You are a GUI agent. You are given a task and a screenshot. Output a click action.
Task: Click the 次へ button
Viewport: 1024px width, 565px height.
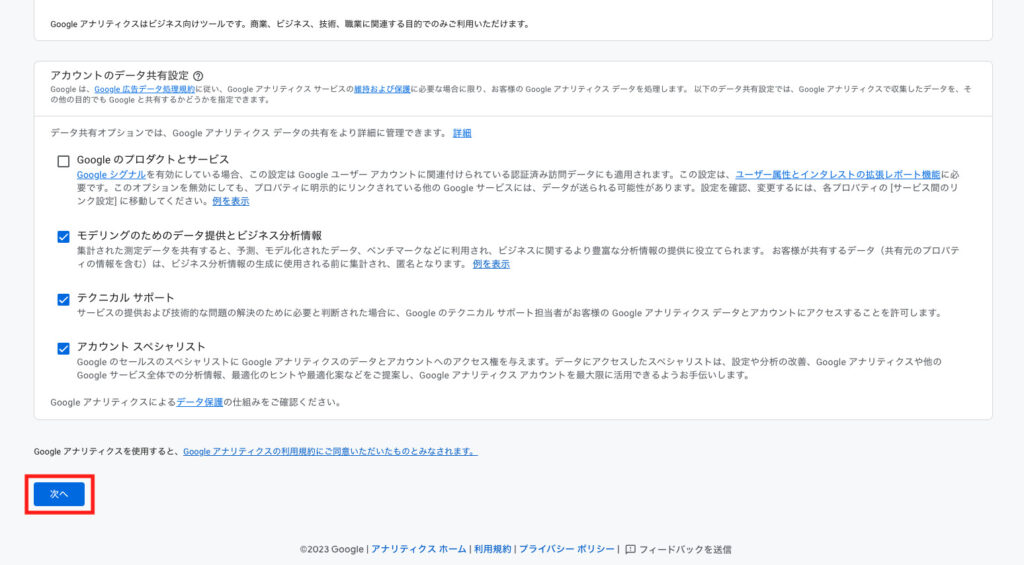click(x=59, y=494)
